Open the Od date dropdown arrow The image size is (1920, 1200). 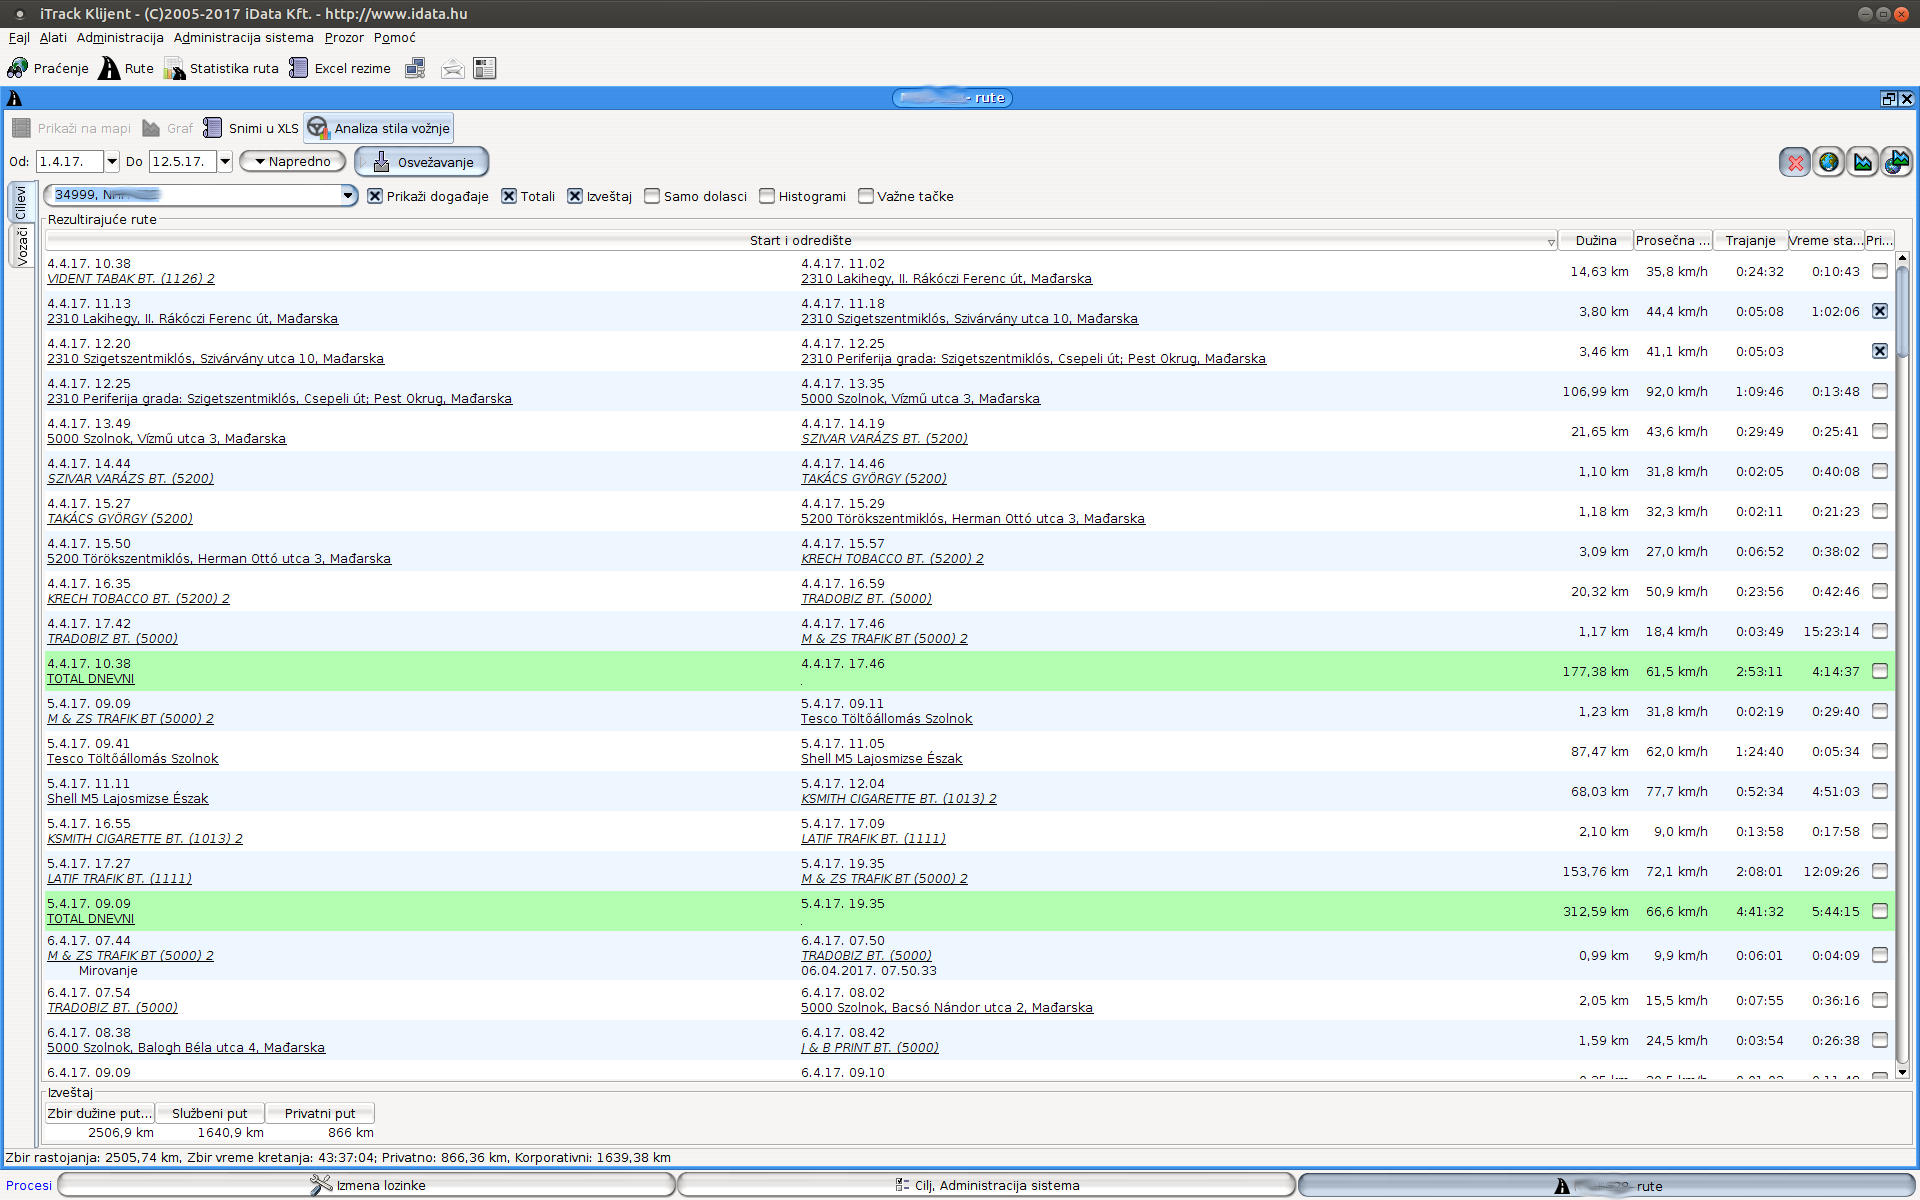tap(112, 162)
